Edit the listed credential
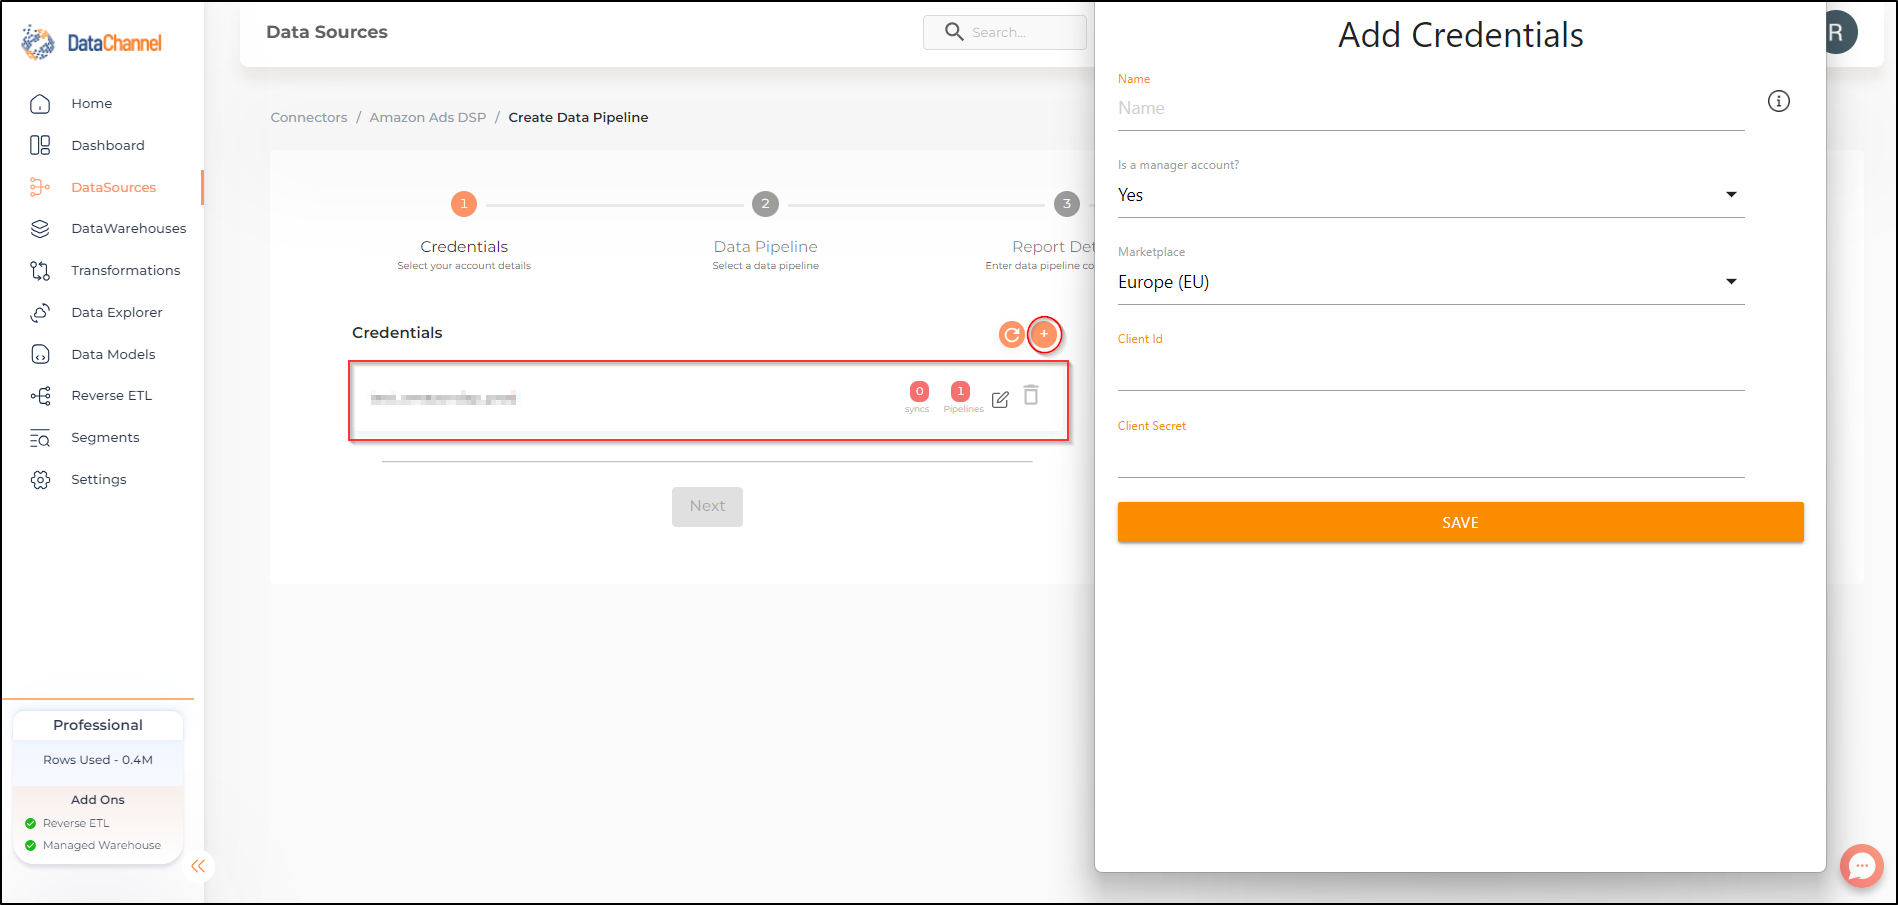 pos(1000,400)
